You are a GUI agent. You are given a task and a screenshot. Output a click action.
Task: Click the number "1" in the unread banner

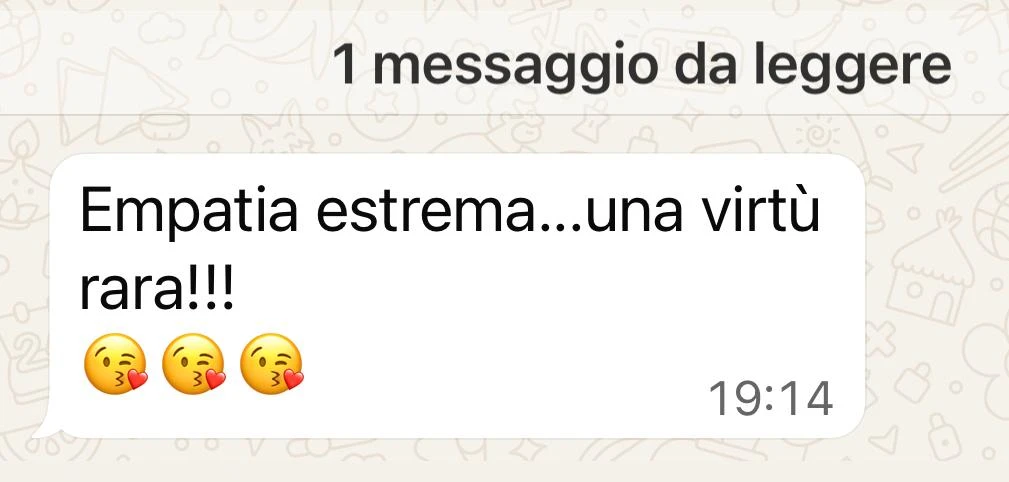[x=346, y=64]
